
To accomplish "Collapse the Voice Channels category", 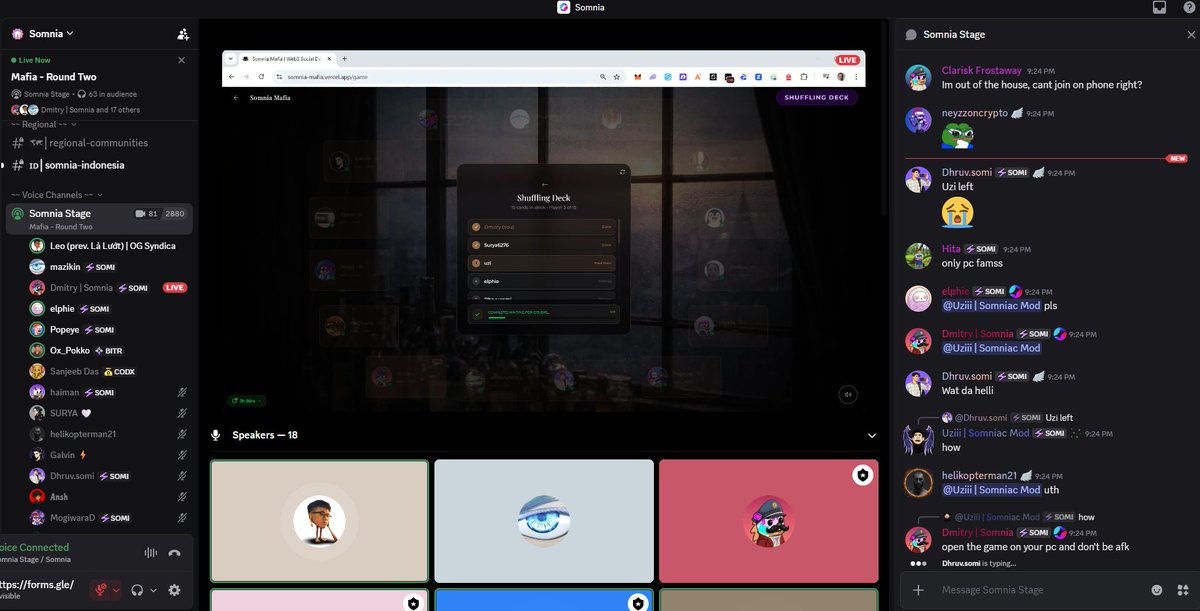I will [x=57, y=194].
